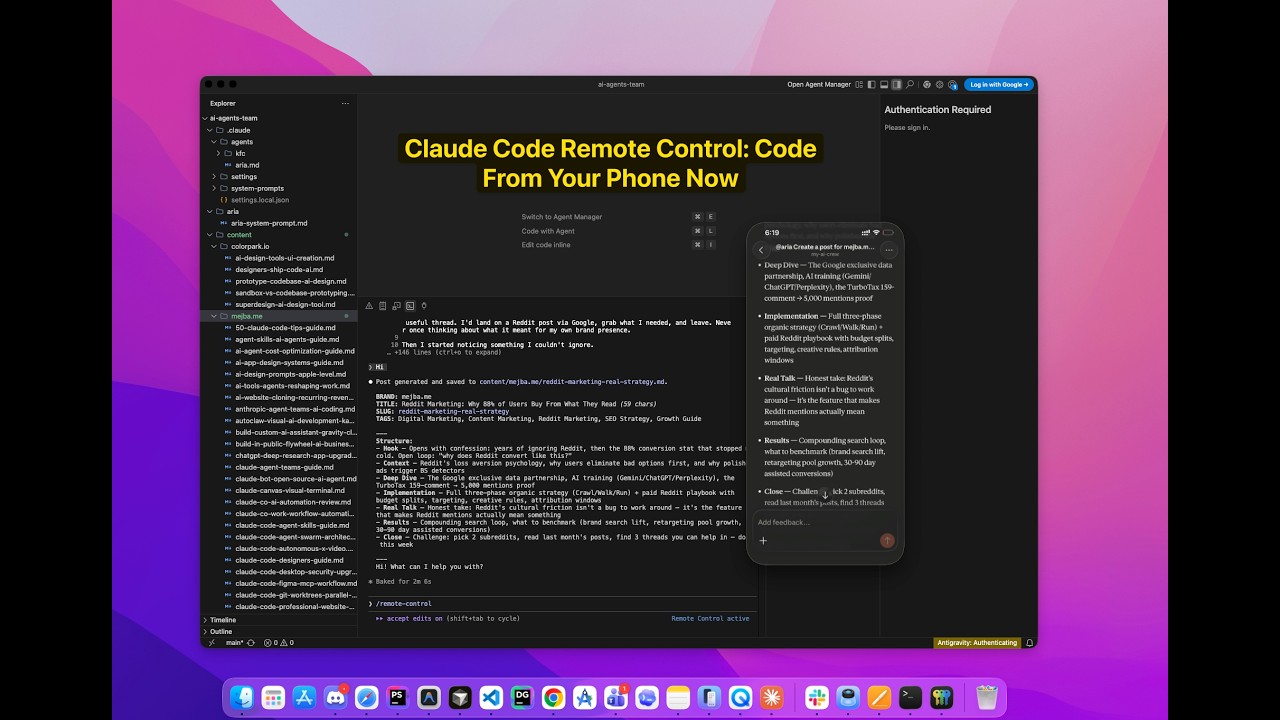Collapse the colorpark.io folder
The height and width of the screenshot is (720, 1280).
click(214, 246)
